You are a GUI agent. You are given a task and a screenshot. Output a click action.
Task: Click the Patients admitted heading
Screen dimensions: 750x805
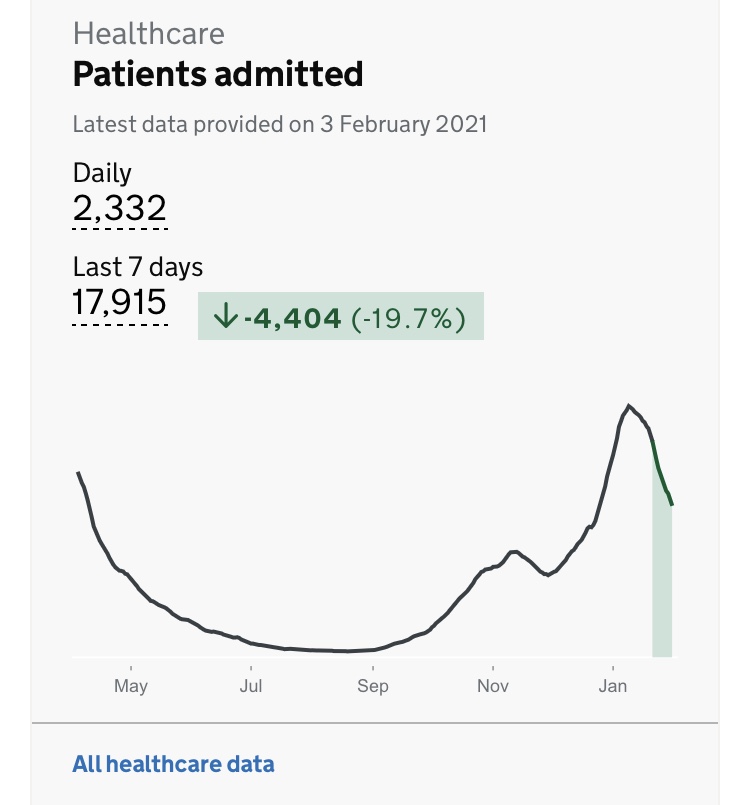click(218, 73)
